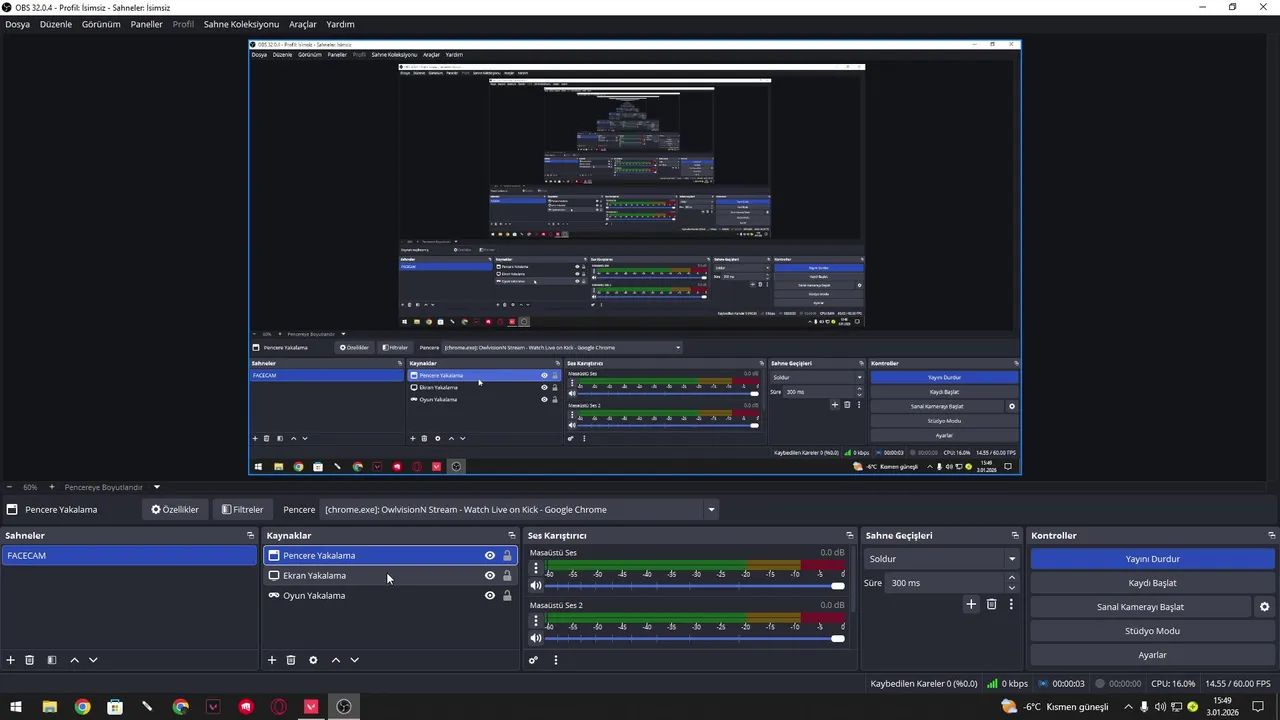The width and height of the screenshot is (1280, 720).
Task: Open source properties gear in Kaynaklar toolbar
Action: tap(313, 660)
